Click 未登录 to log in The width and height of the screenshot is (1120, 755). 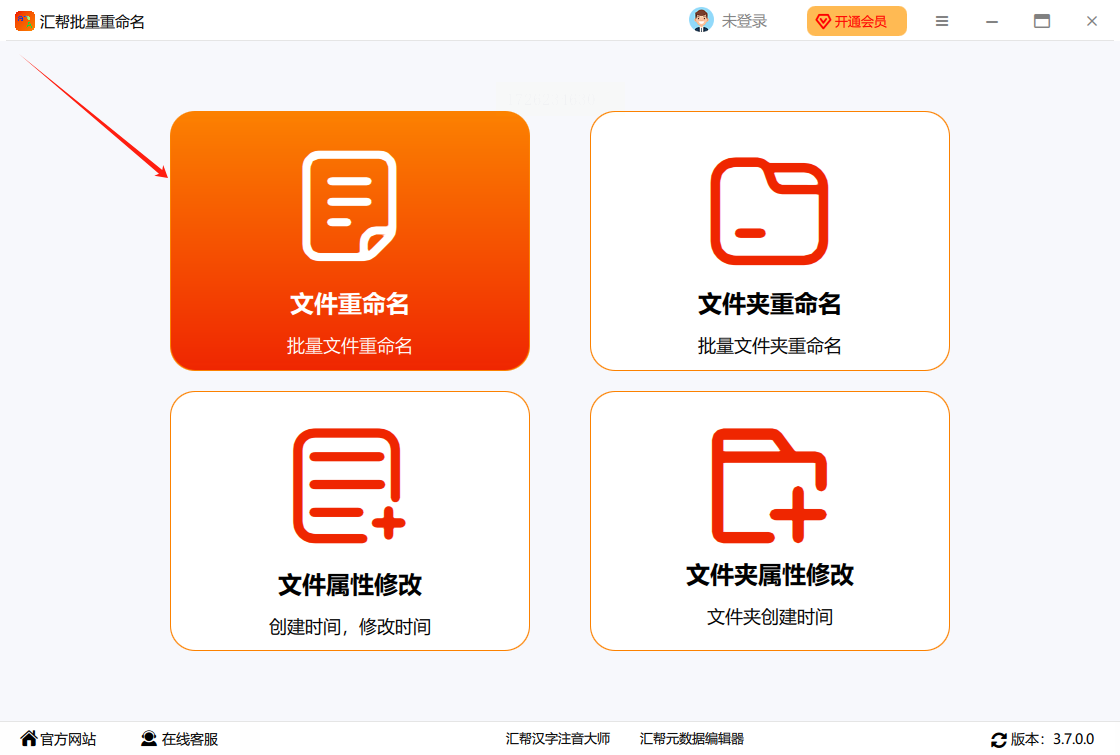(744, 21)
